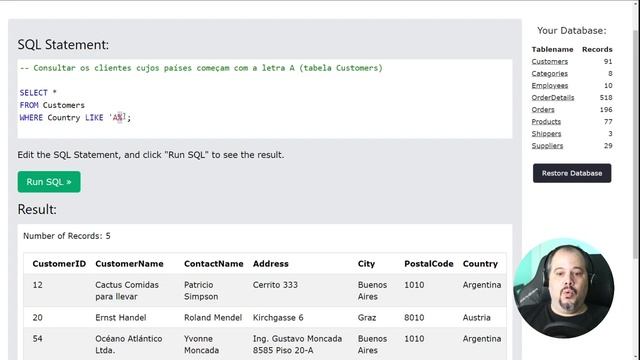The height and width of the screenshot is (360, 640).
Task: Select the Ernst Handel result row
Action: pyautogui.click(x=264, y=317)
